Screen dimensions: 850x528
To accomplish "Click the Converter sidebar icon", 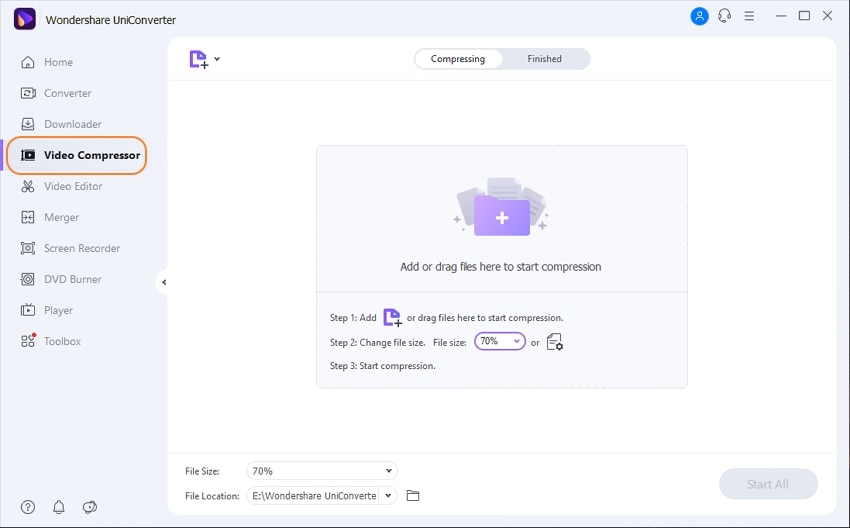I will tap(28, 93).
